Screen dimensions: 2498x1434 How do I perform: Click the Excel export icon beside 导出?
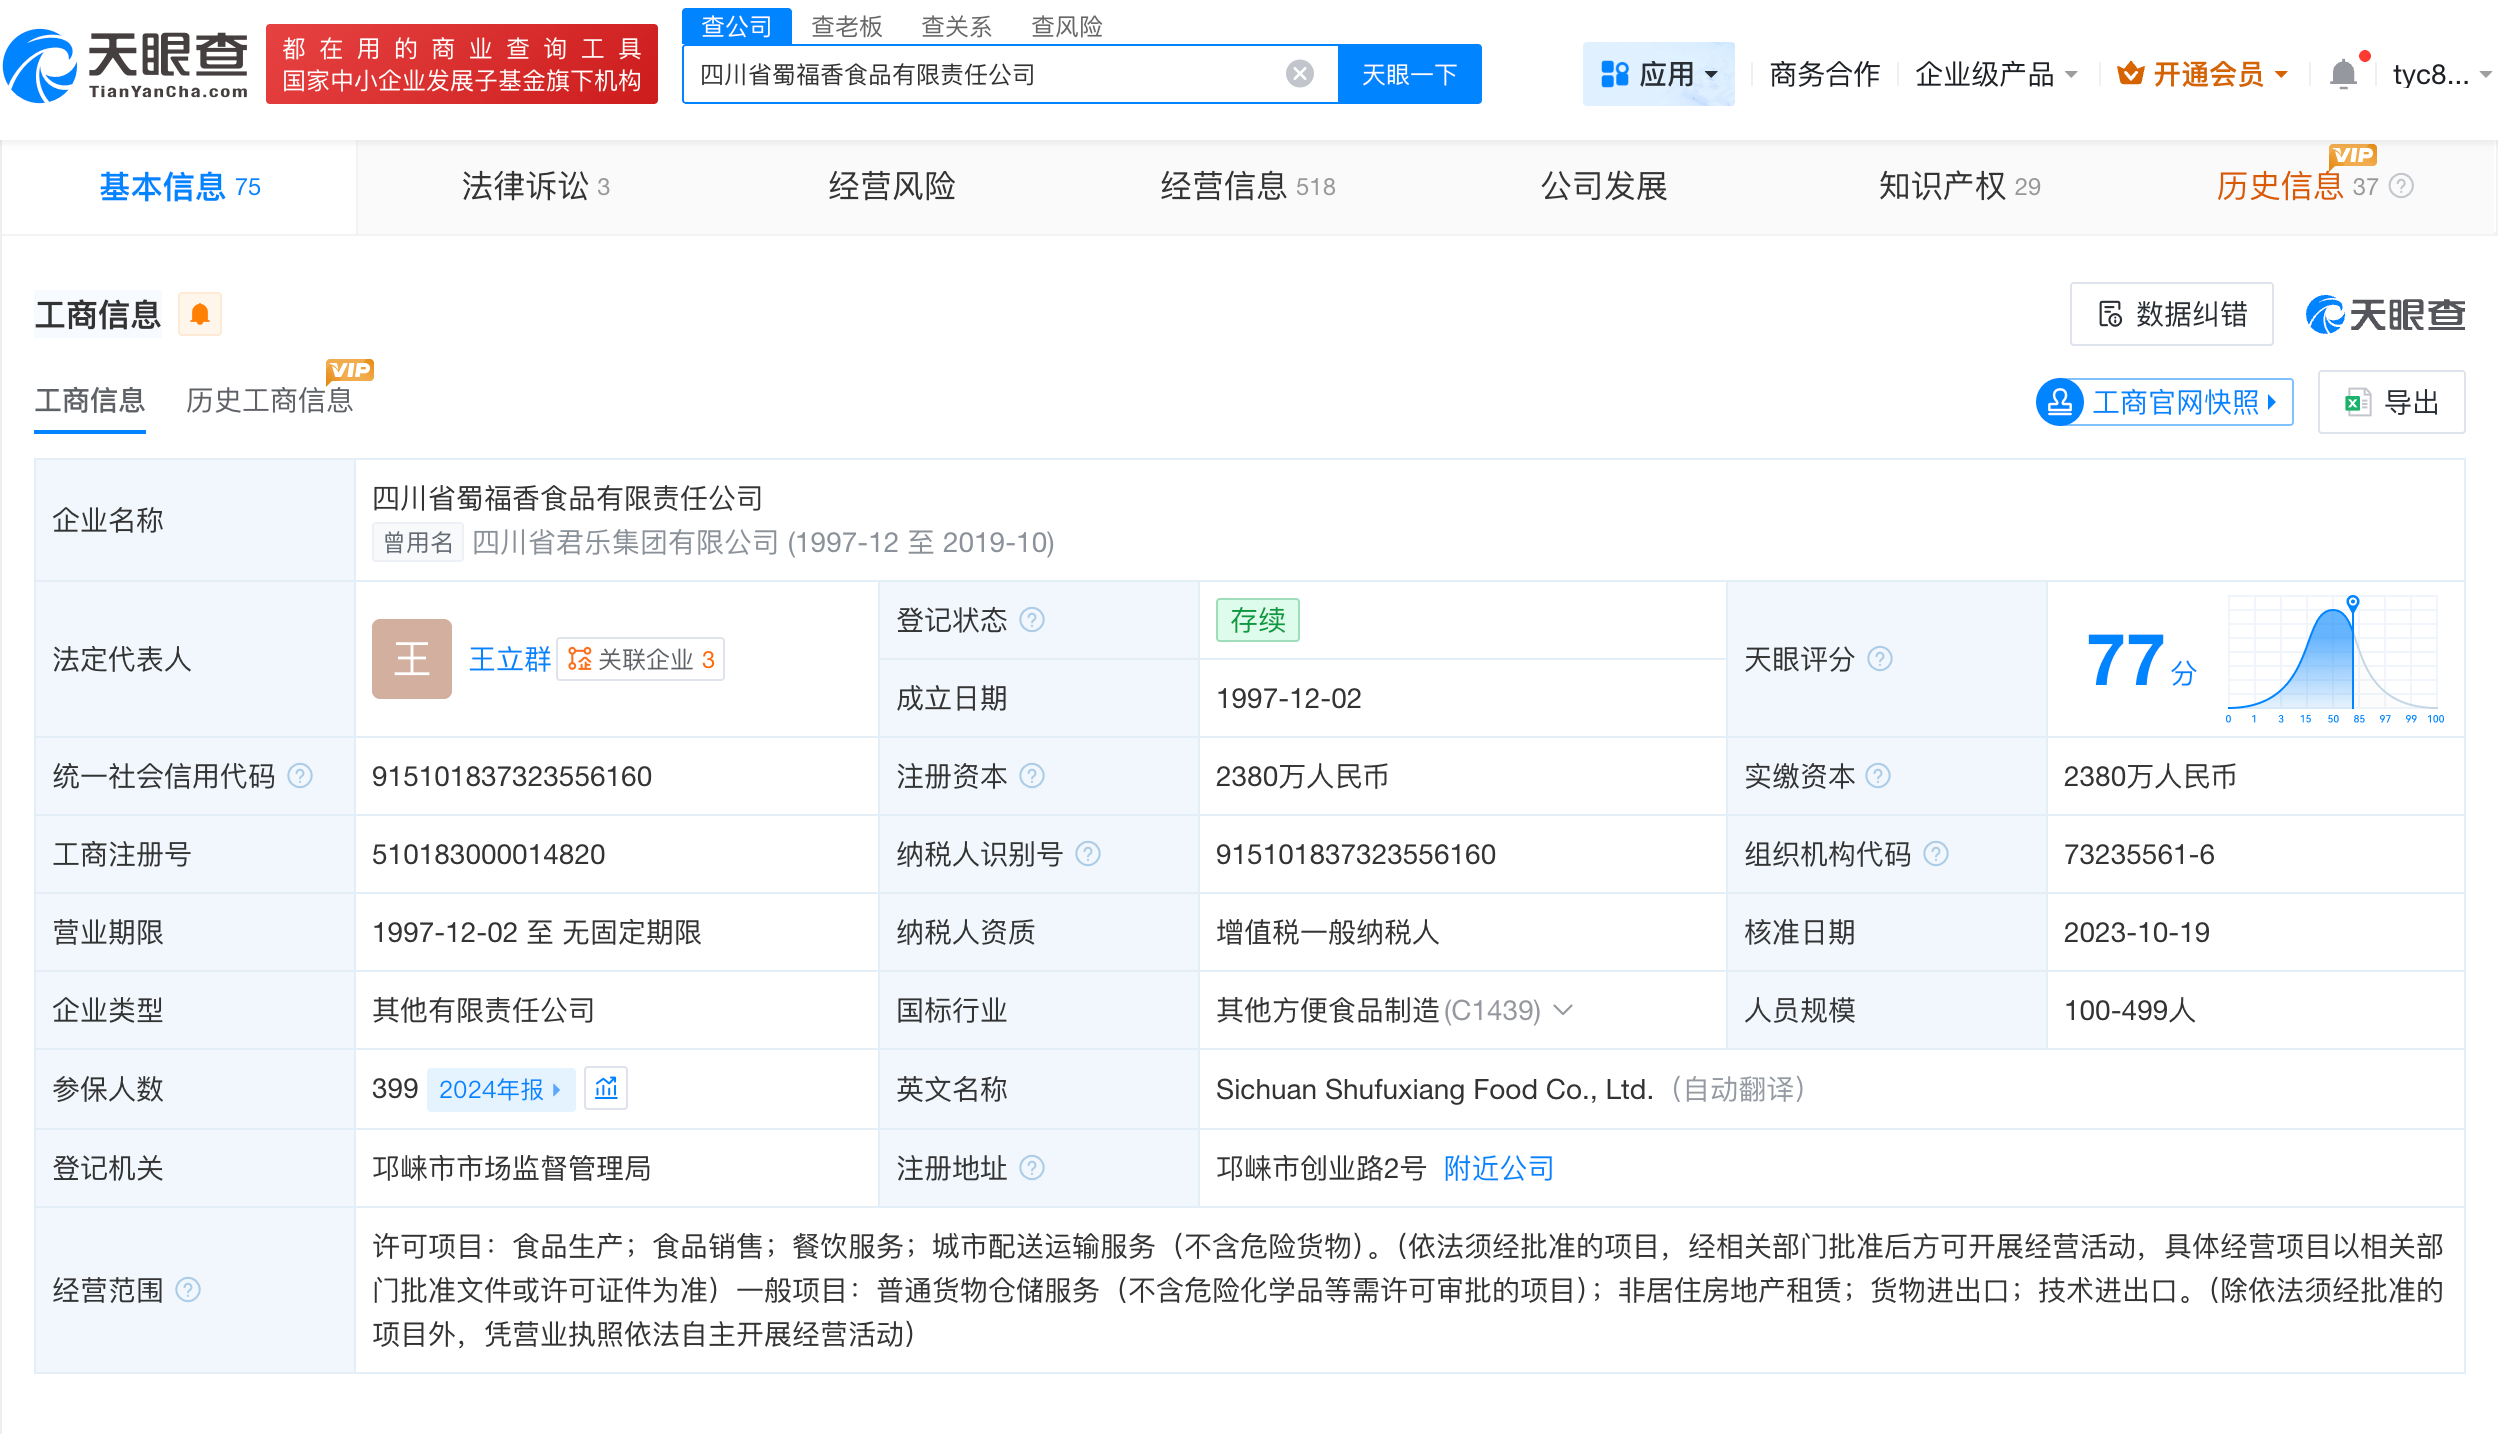(x=2355, y=402)
